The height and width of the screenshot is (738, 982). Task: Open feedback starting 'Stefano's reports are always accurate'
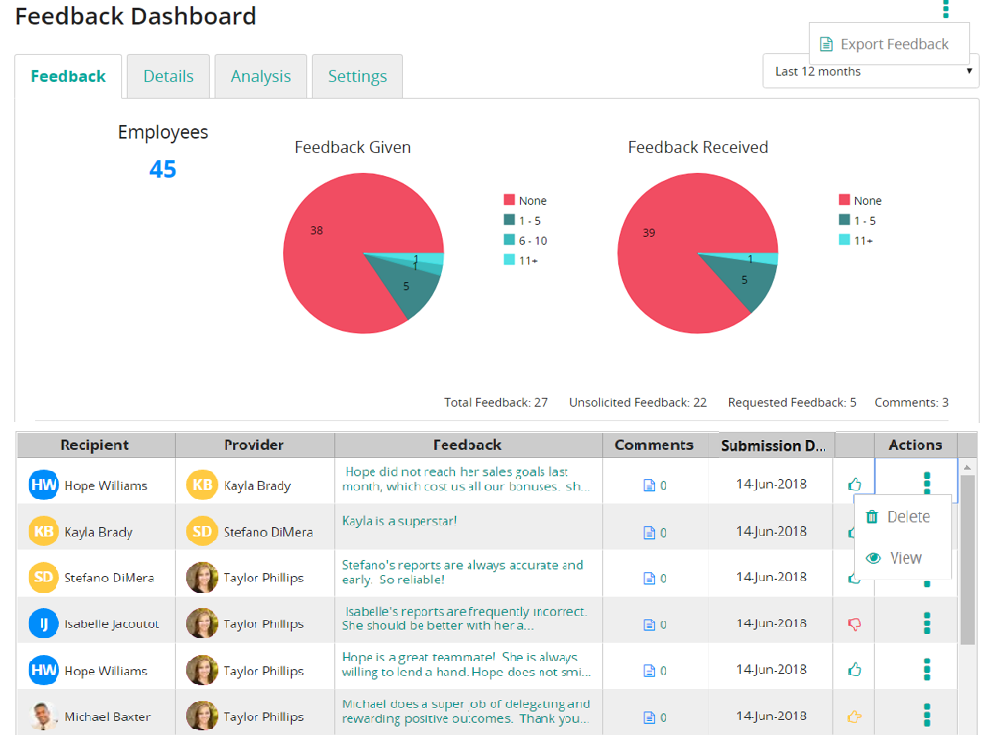point(462,572)
